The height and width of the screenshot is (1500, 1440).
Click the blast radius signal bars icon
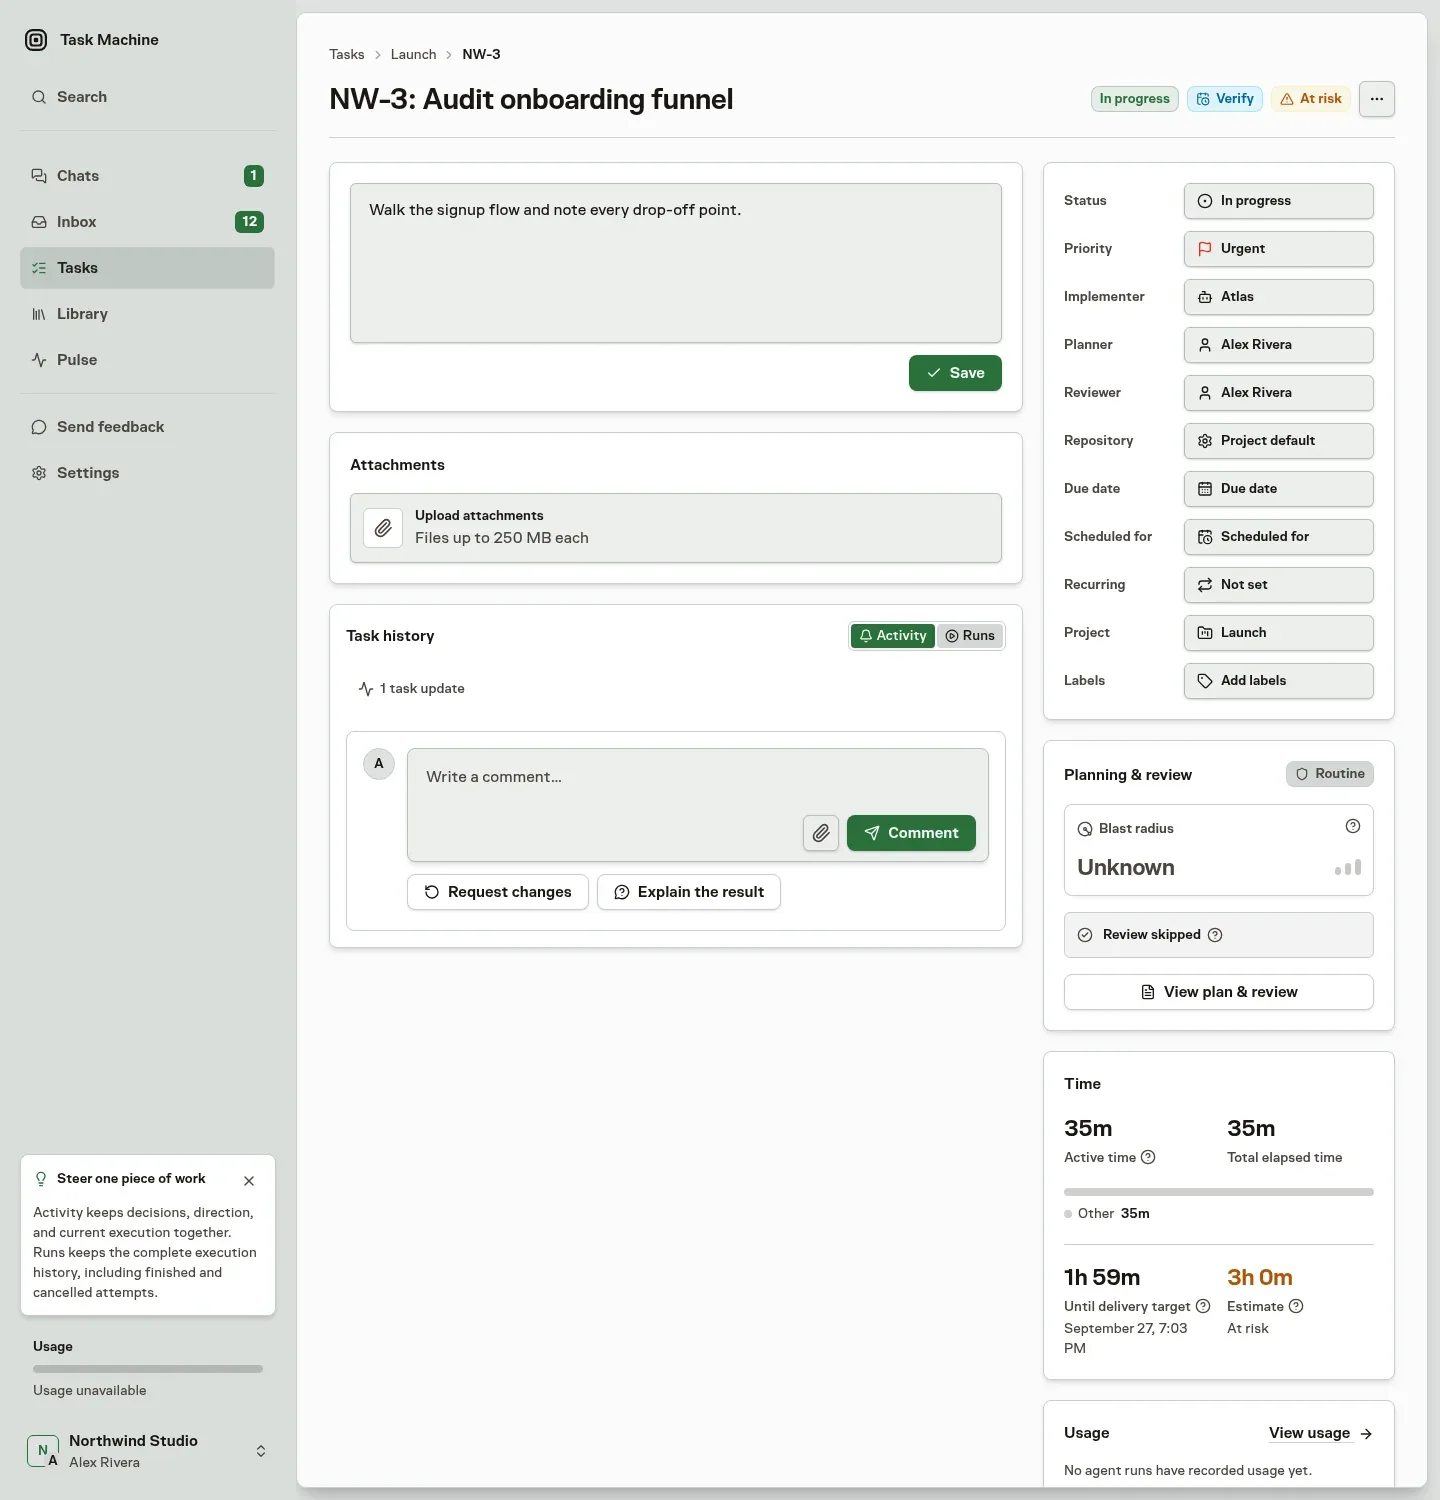tap(1348, 868)
